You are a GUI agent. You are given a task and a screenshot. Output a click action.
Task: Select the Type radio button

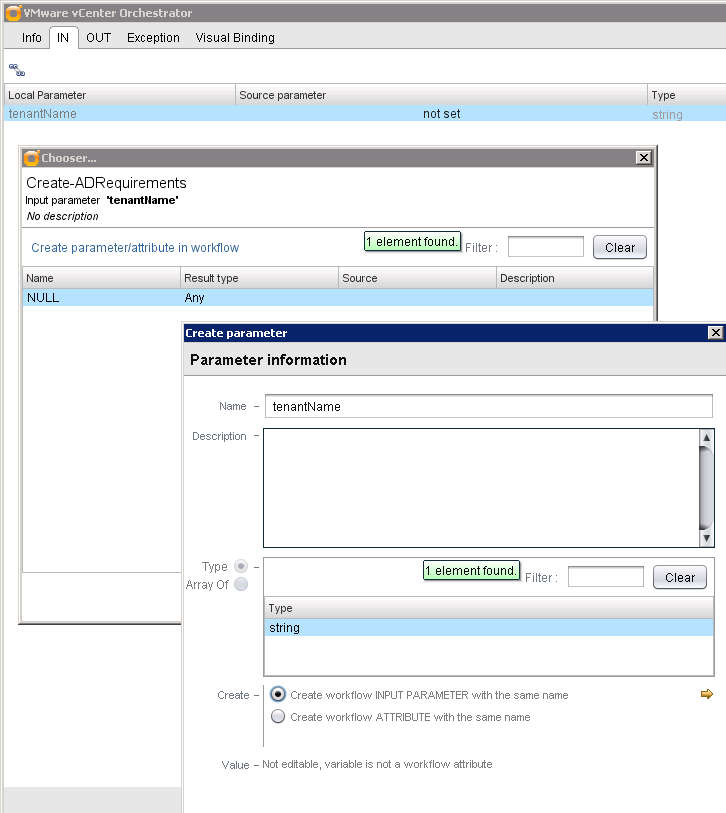(241, 566)
